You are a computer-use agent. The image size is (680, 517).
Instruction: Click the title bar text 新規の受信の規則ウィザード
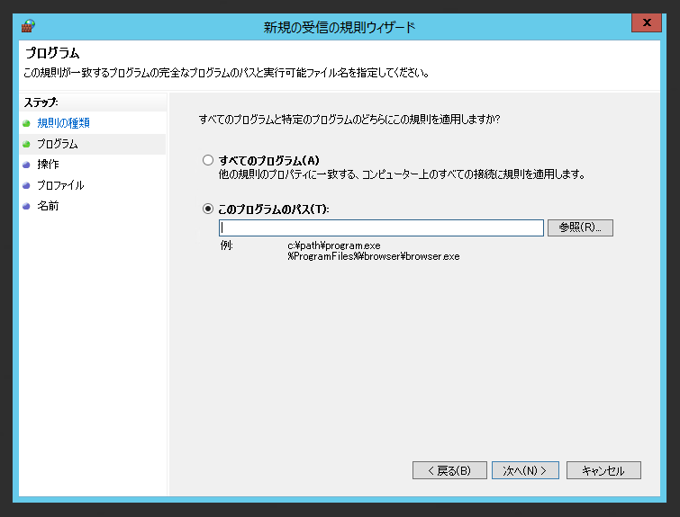(x=340, y=27)
